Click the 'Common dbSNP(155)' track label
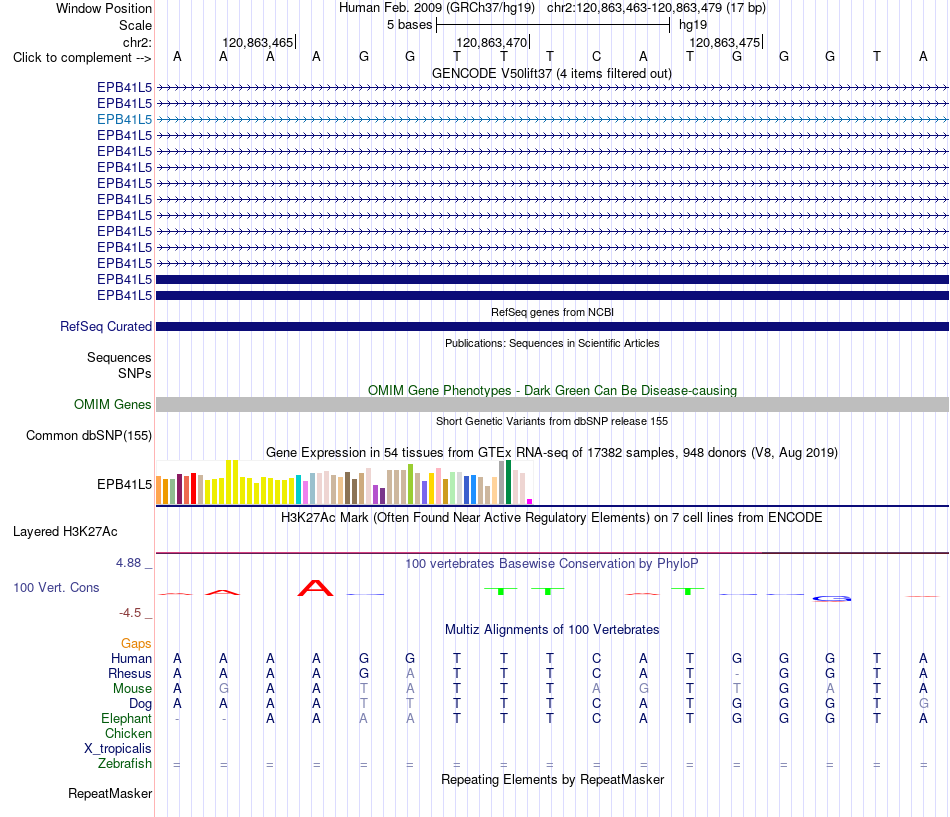 click(x=88, y=435)
